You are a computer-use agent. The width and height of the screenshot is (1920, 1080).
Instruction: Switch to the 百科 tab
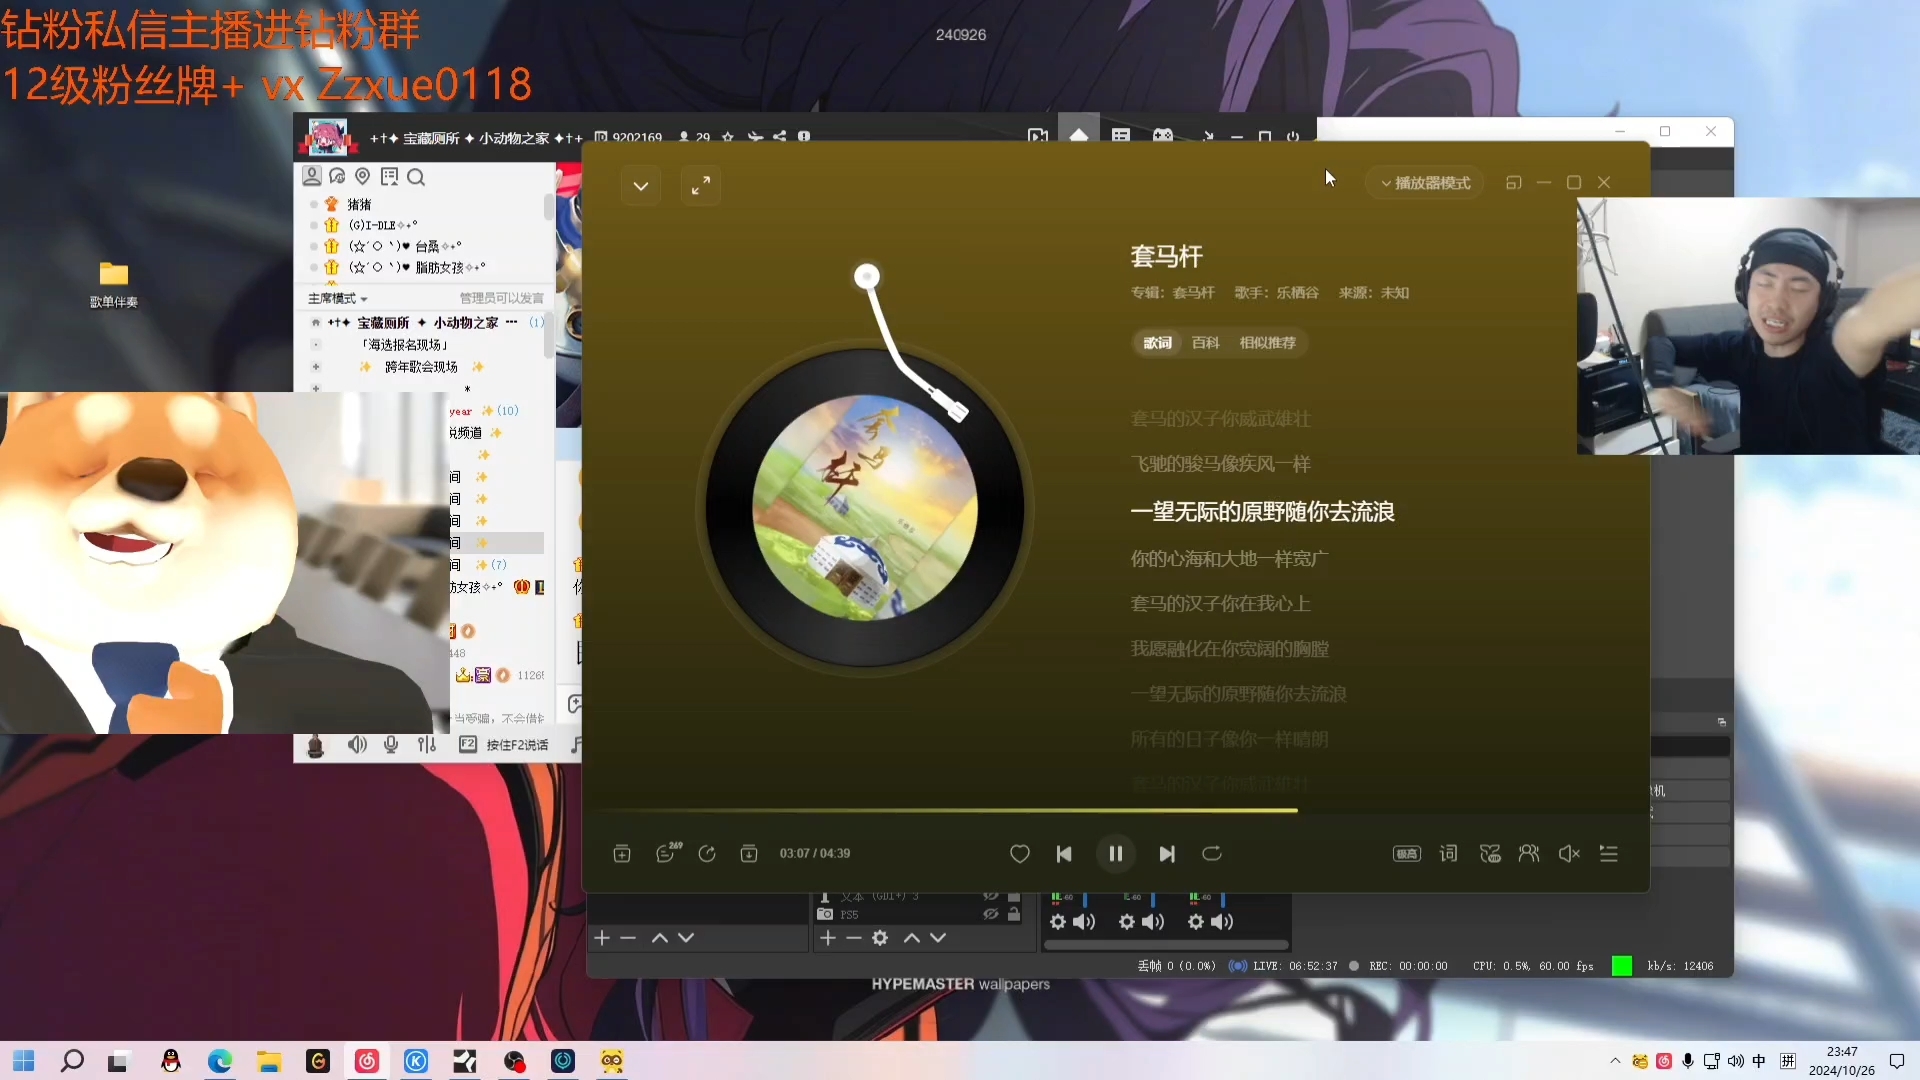click(x=1205, y=343)
